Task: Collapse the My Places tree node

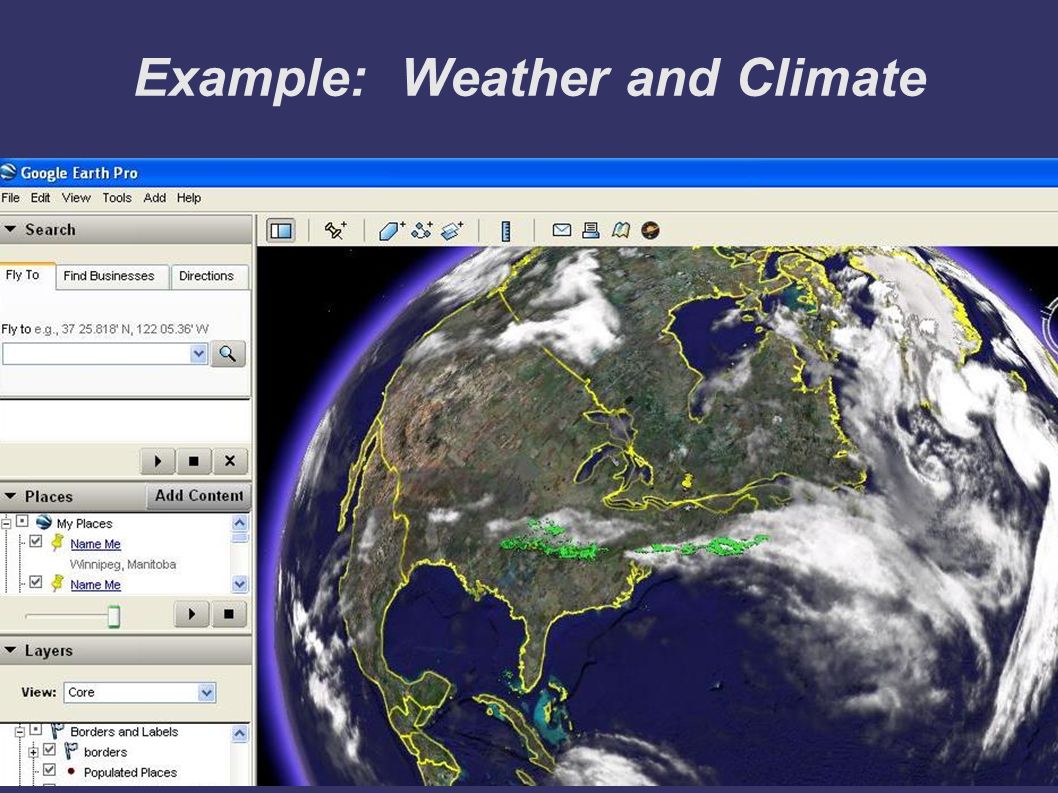Action: click(x=6, y=523)
